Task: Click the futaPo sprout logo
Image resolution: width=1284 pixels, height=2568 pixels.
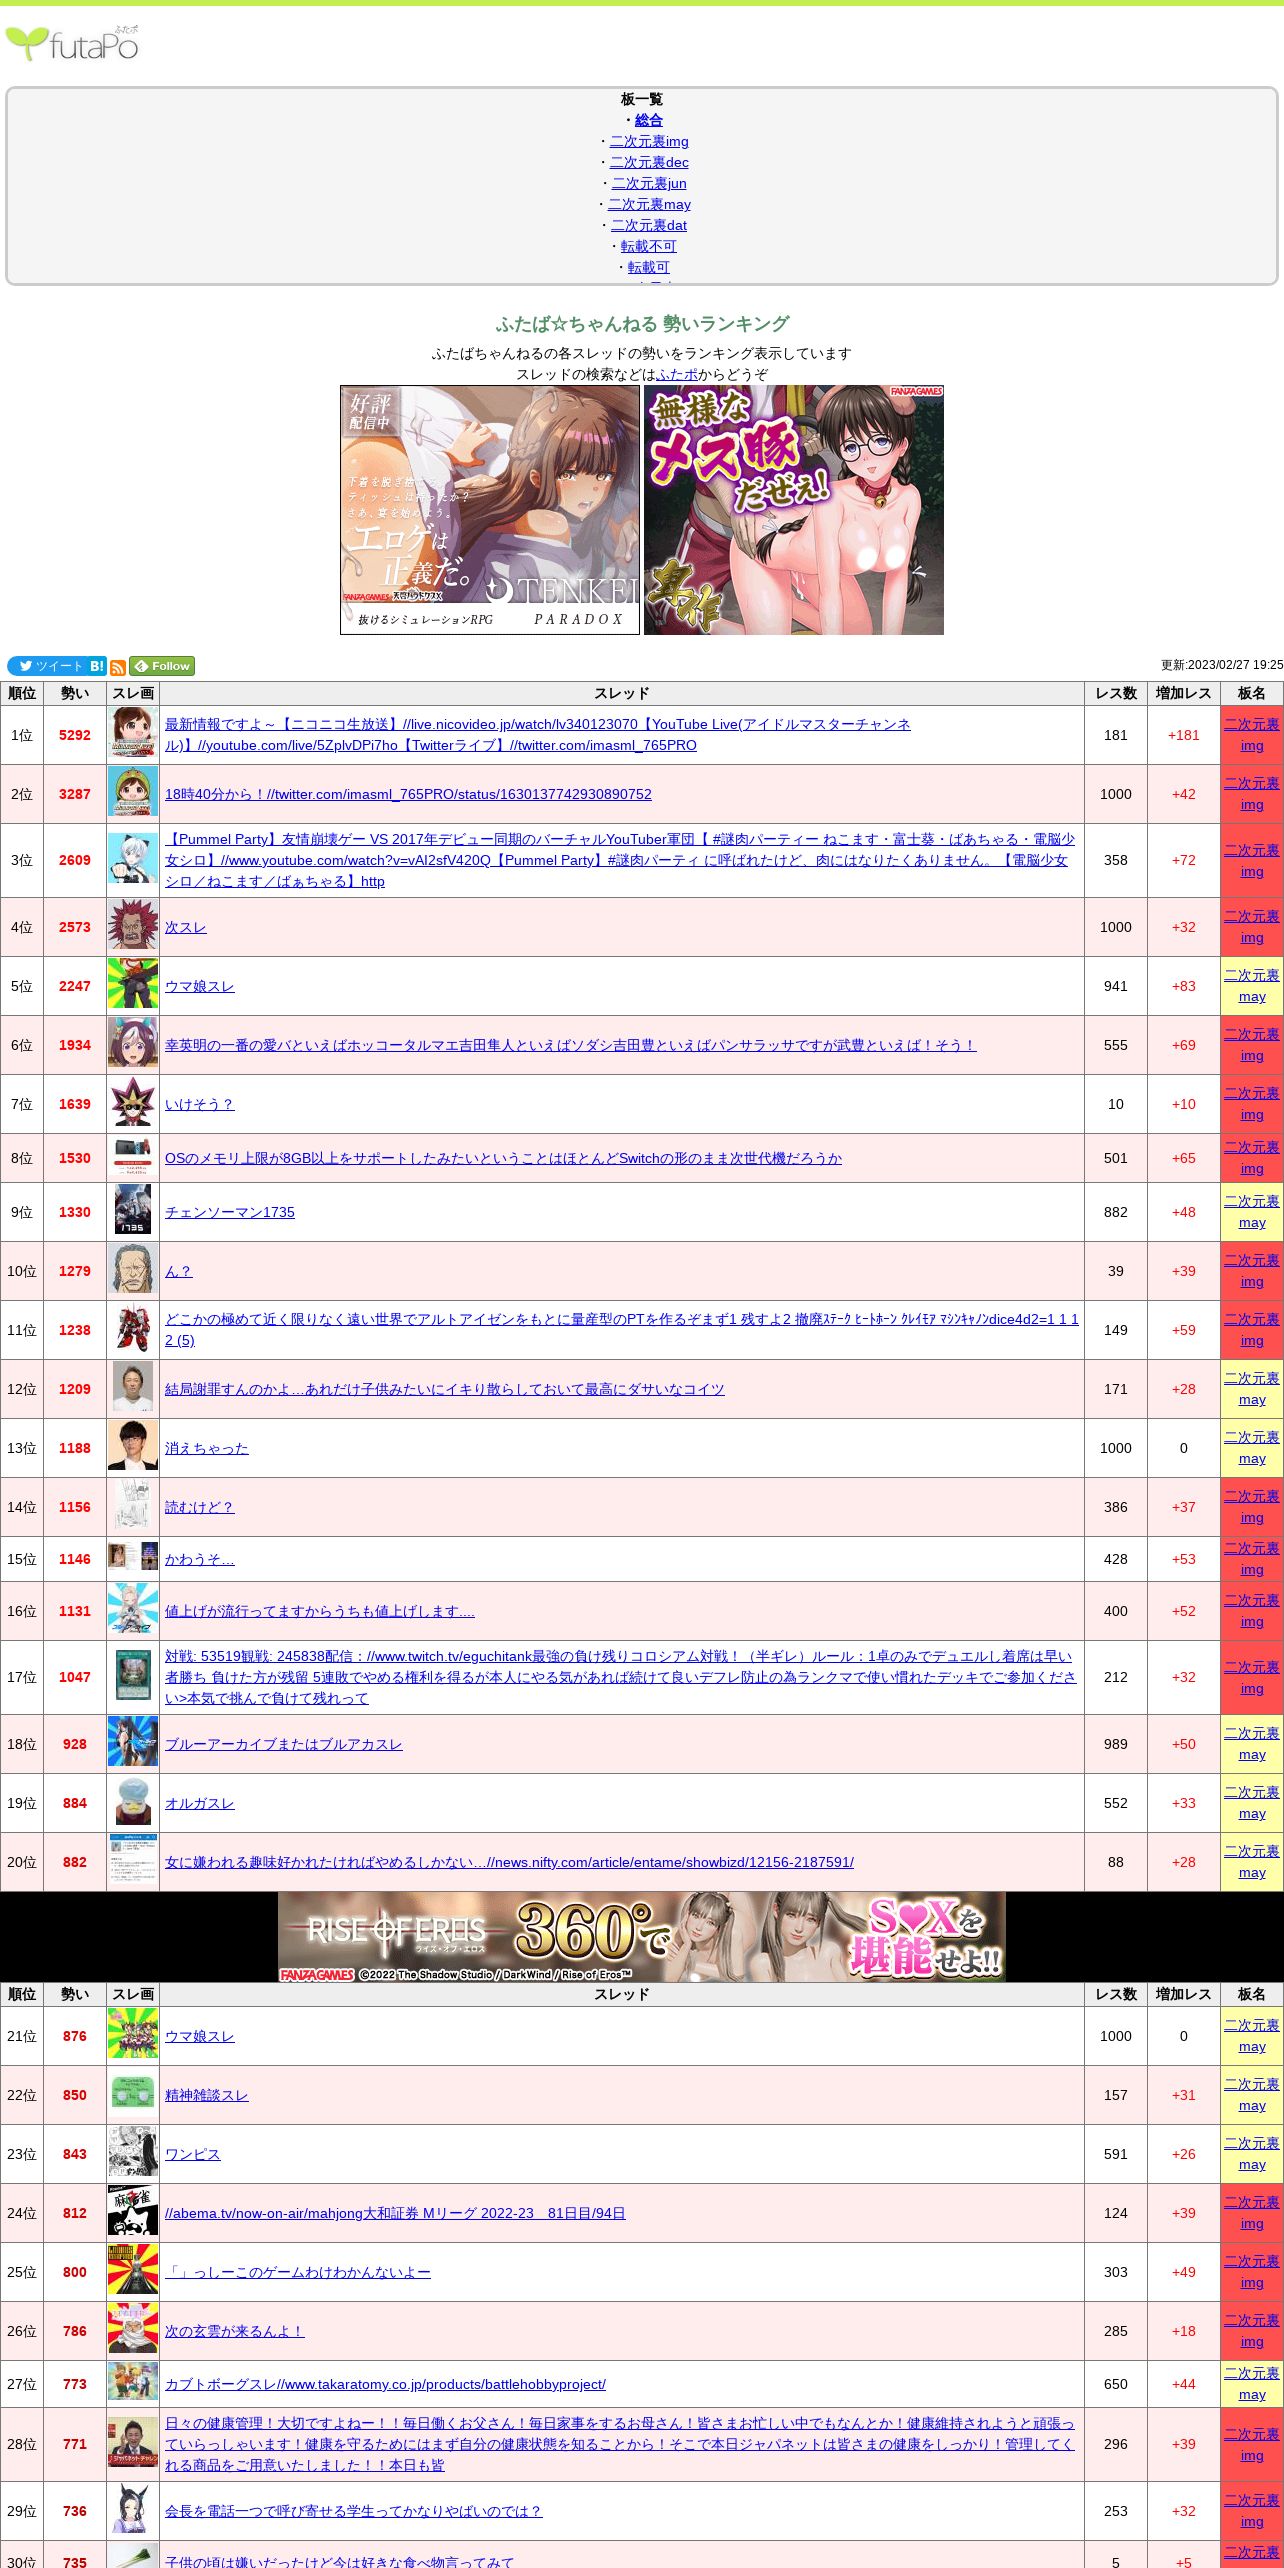Action: coord(72,44)
